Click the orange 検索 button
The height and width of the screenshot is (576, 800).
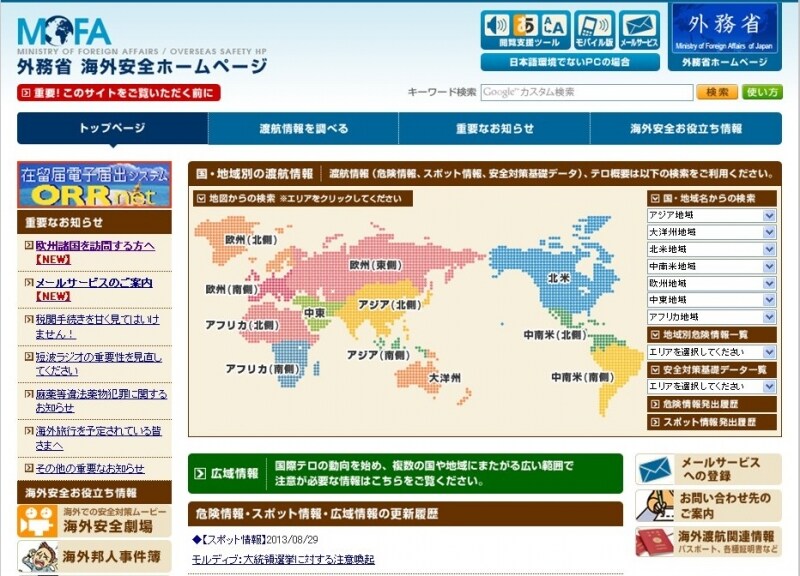pos(717,92)
